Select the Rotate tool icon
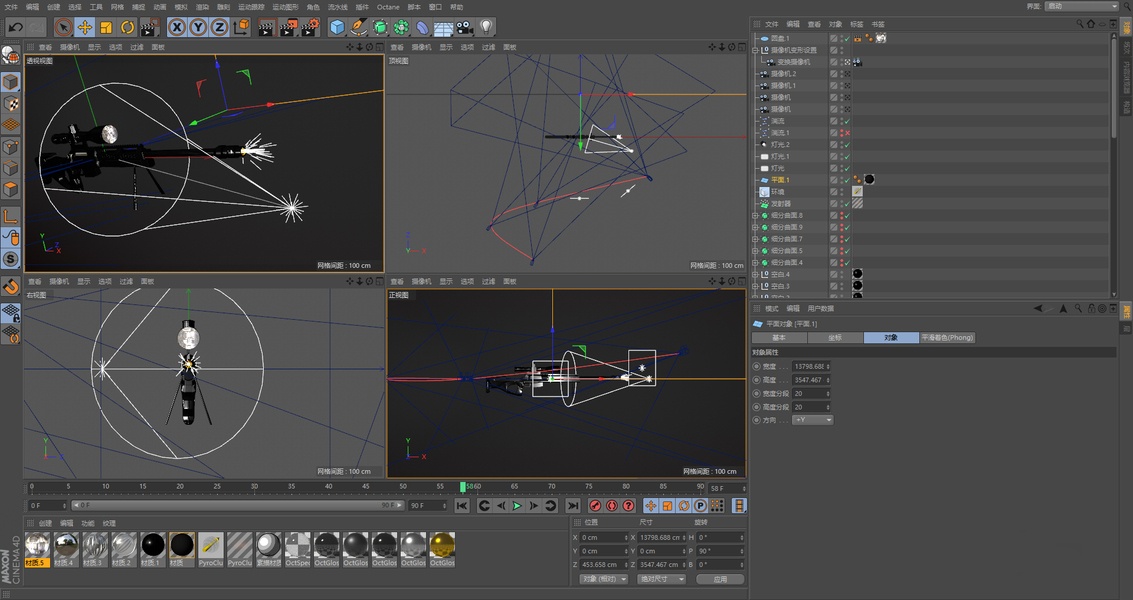The height and width of the screenshot is (600, 1133). [128, 27]
